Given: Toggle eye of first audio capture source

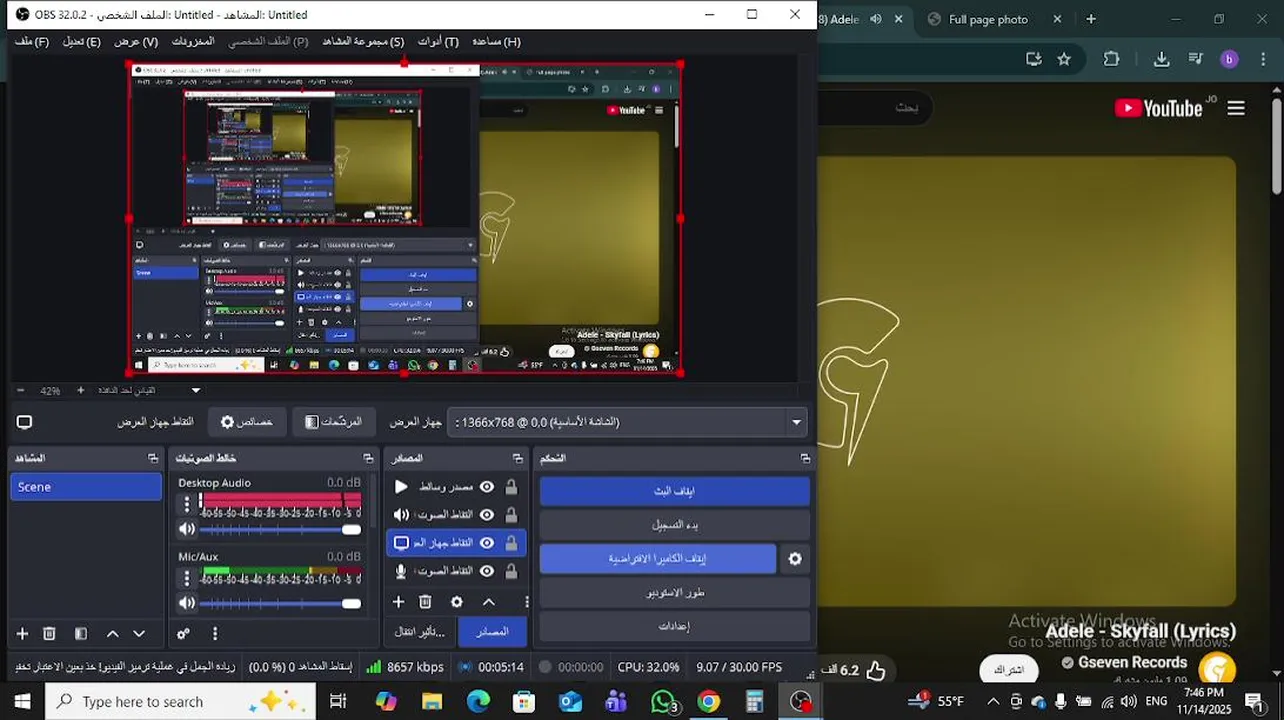Looking at the screenshot, I should [x=487, y=515].
